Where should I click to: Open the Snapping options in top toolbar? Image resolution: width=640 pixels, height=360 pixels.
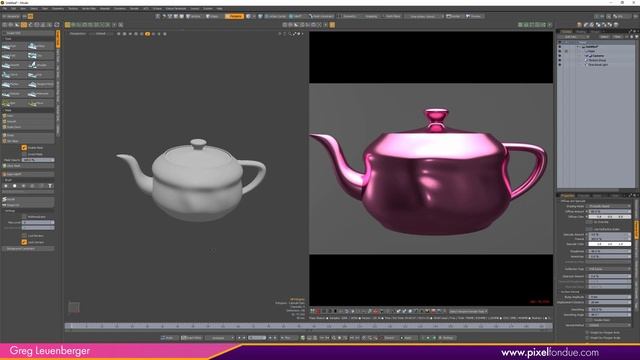click(370, 16)
